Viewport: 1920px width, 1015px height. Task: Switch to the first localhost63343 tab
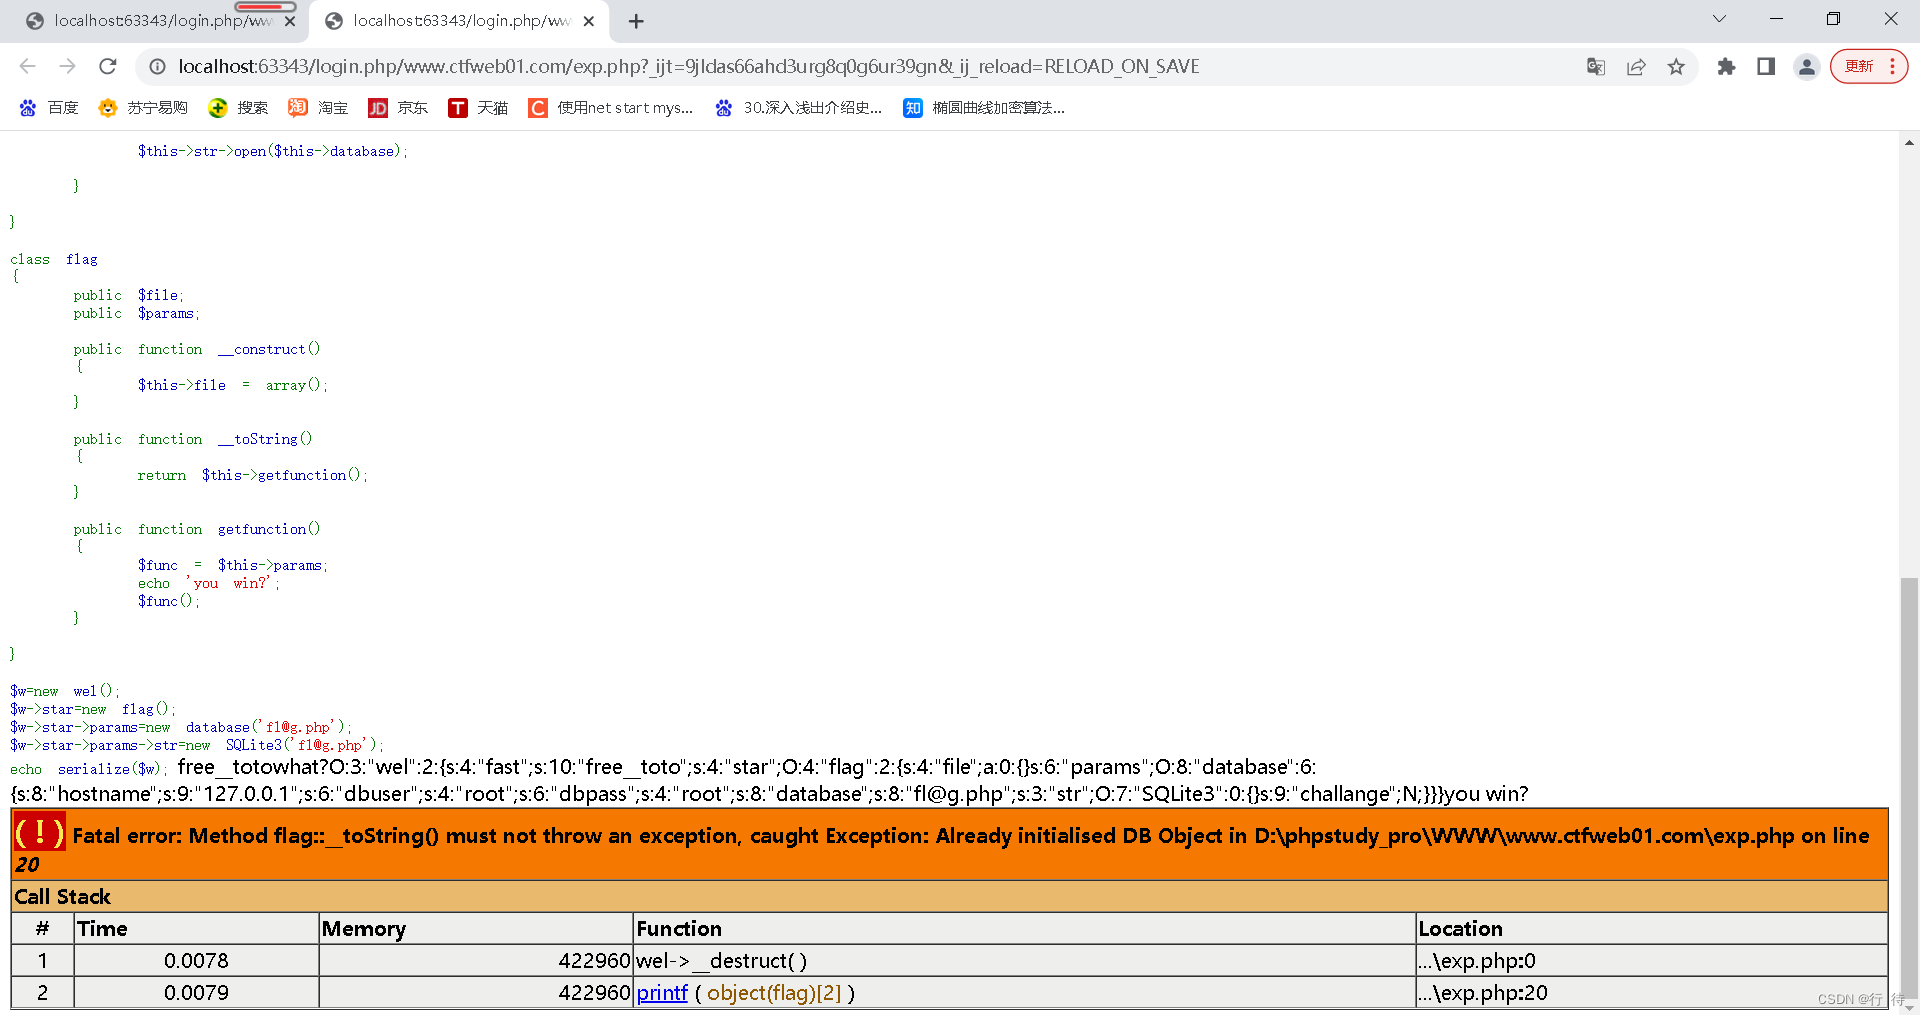click(x=150, y=20)
